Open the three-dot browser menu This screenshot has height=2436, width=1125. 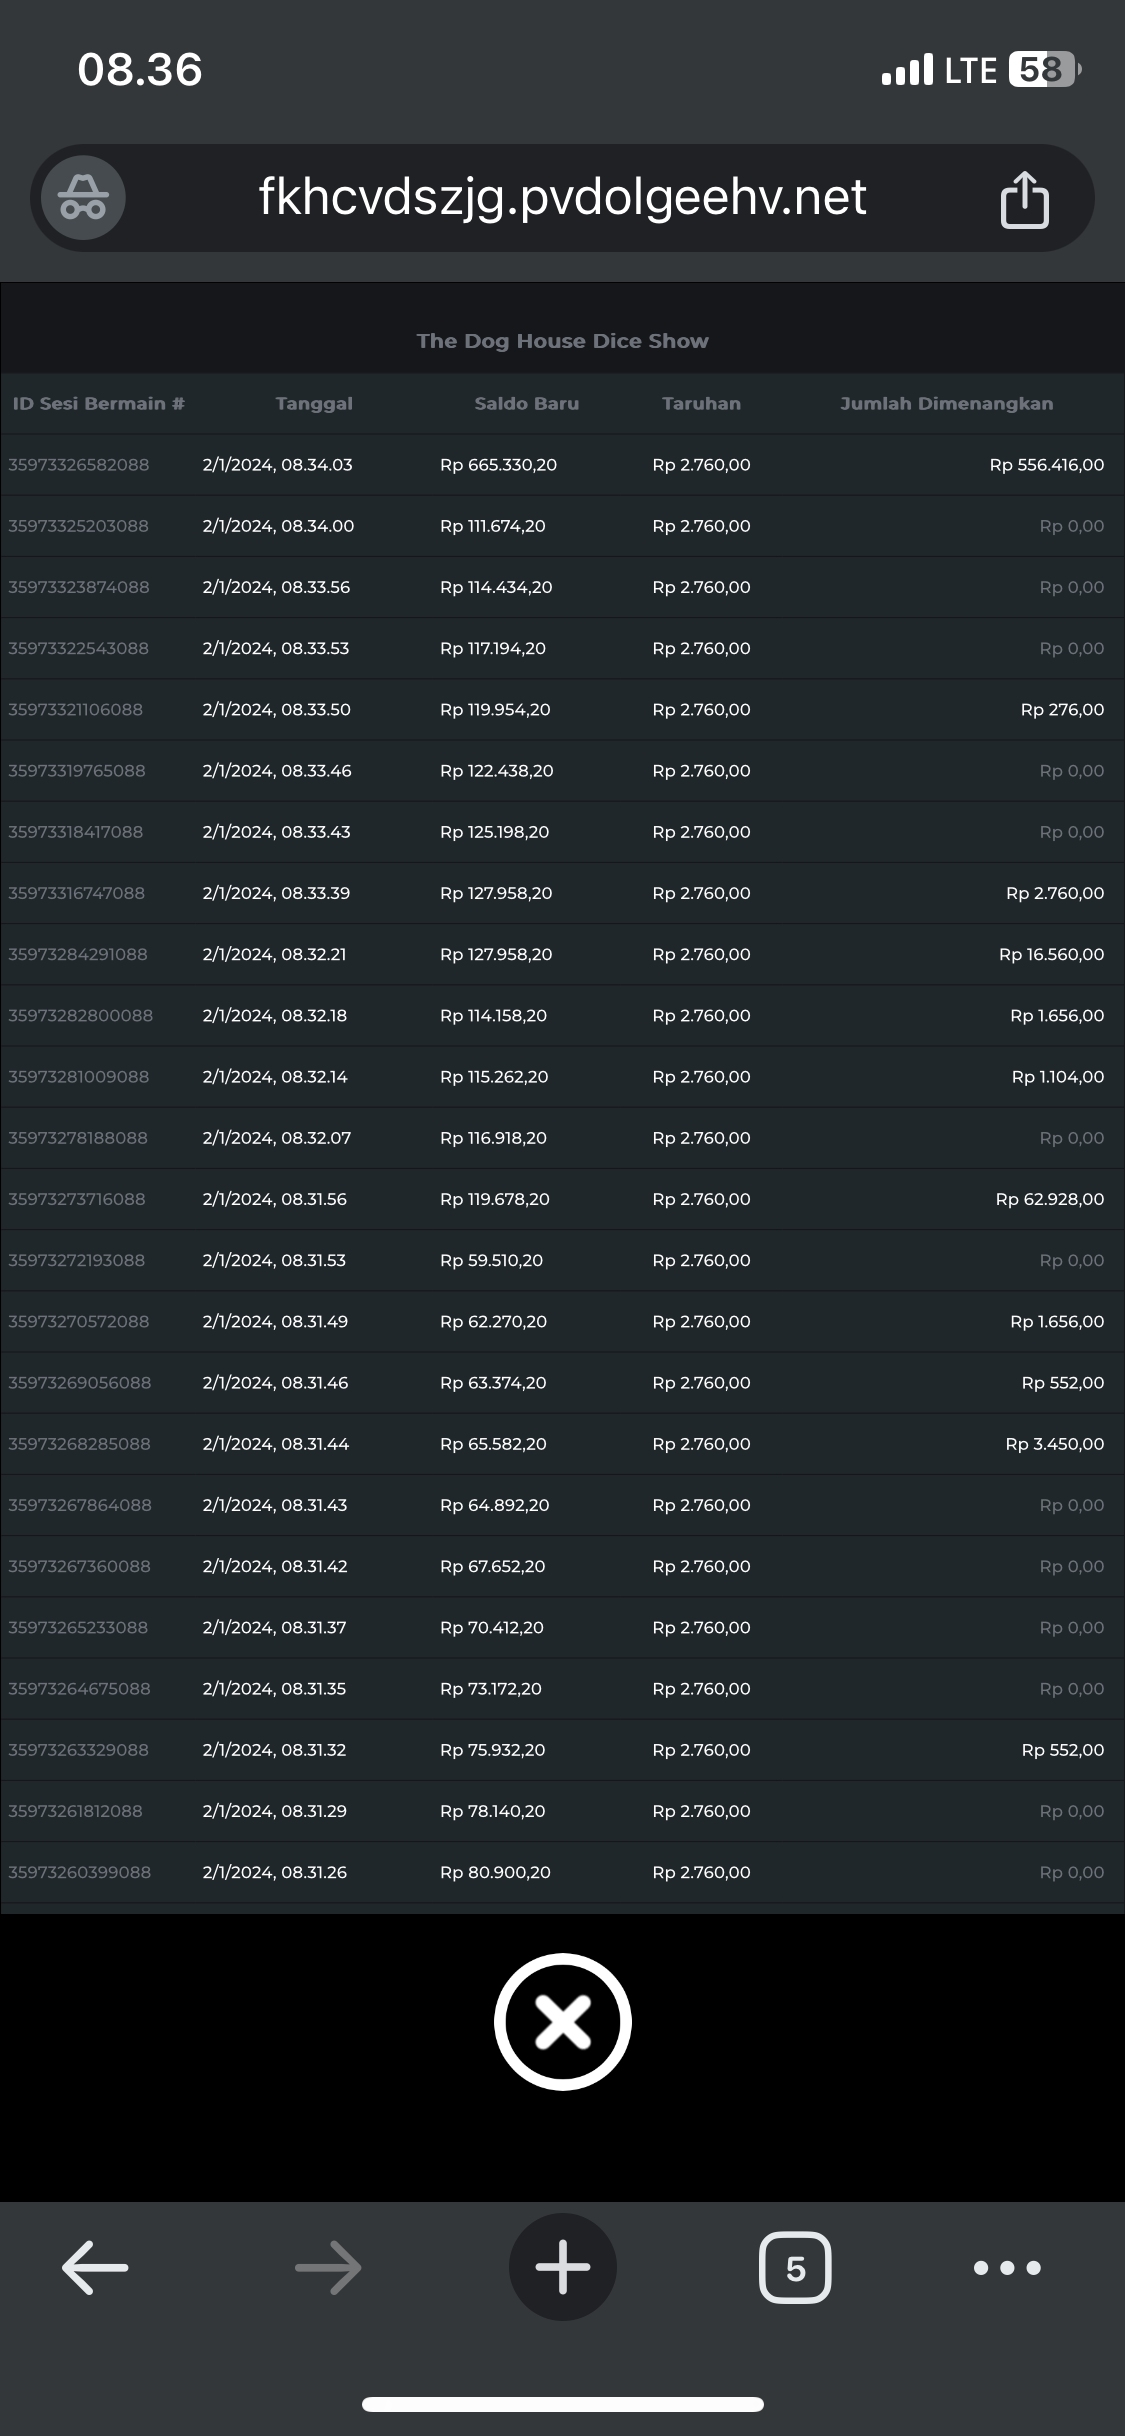1006,2267
